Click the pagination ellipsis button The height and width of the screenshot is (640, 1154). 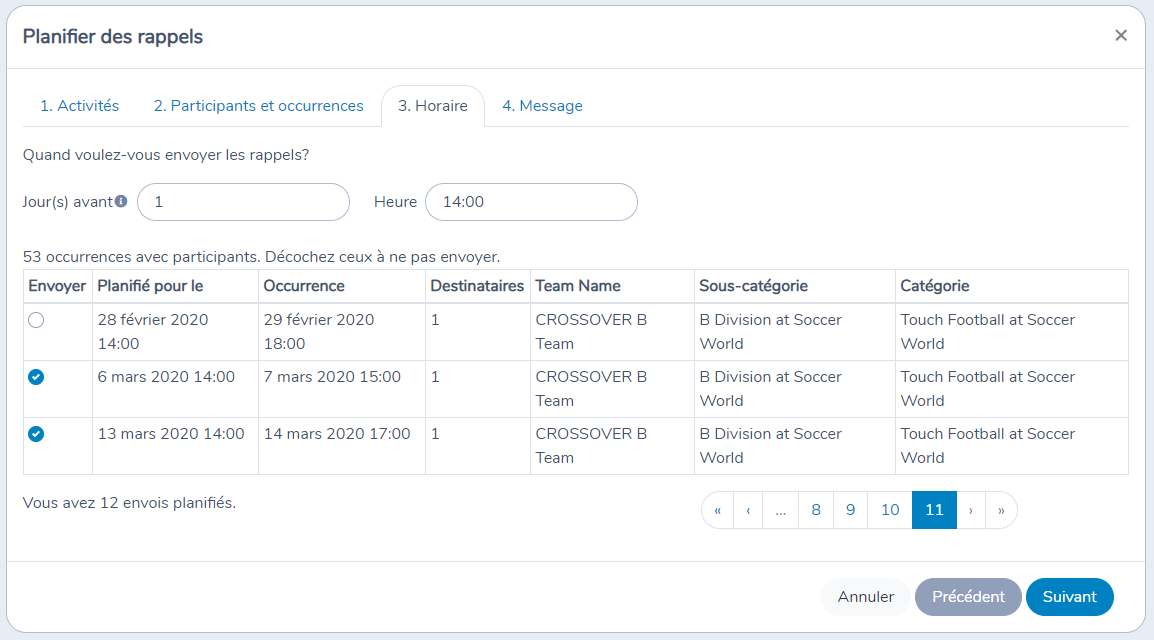[x=781, y=510]
